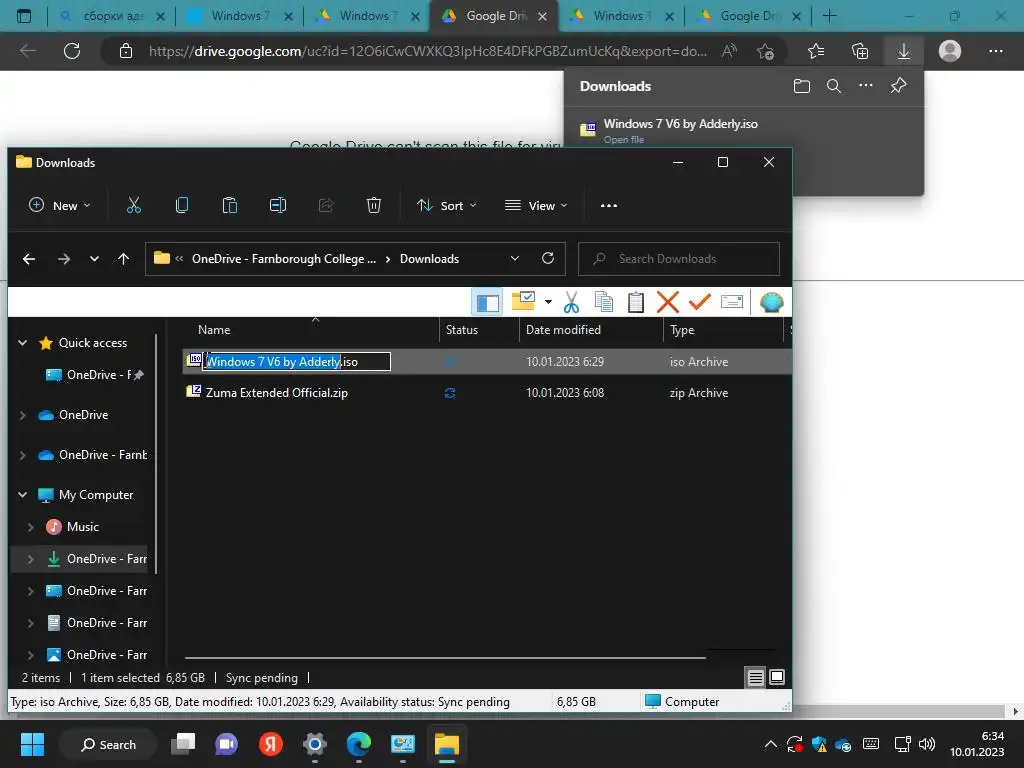Click the taskbar Search box
This screenshot has height=768, width=1024.
click(108, 744)
